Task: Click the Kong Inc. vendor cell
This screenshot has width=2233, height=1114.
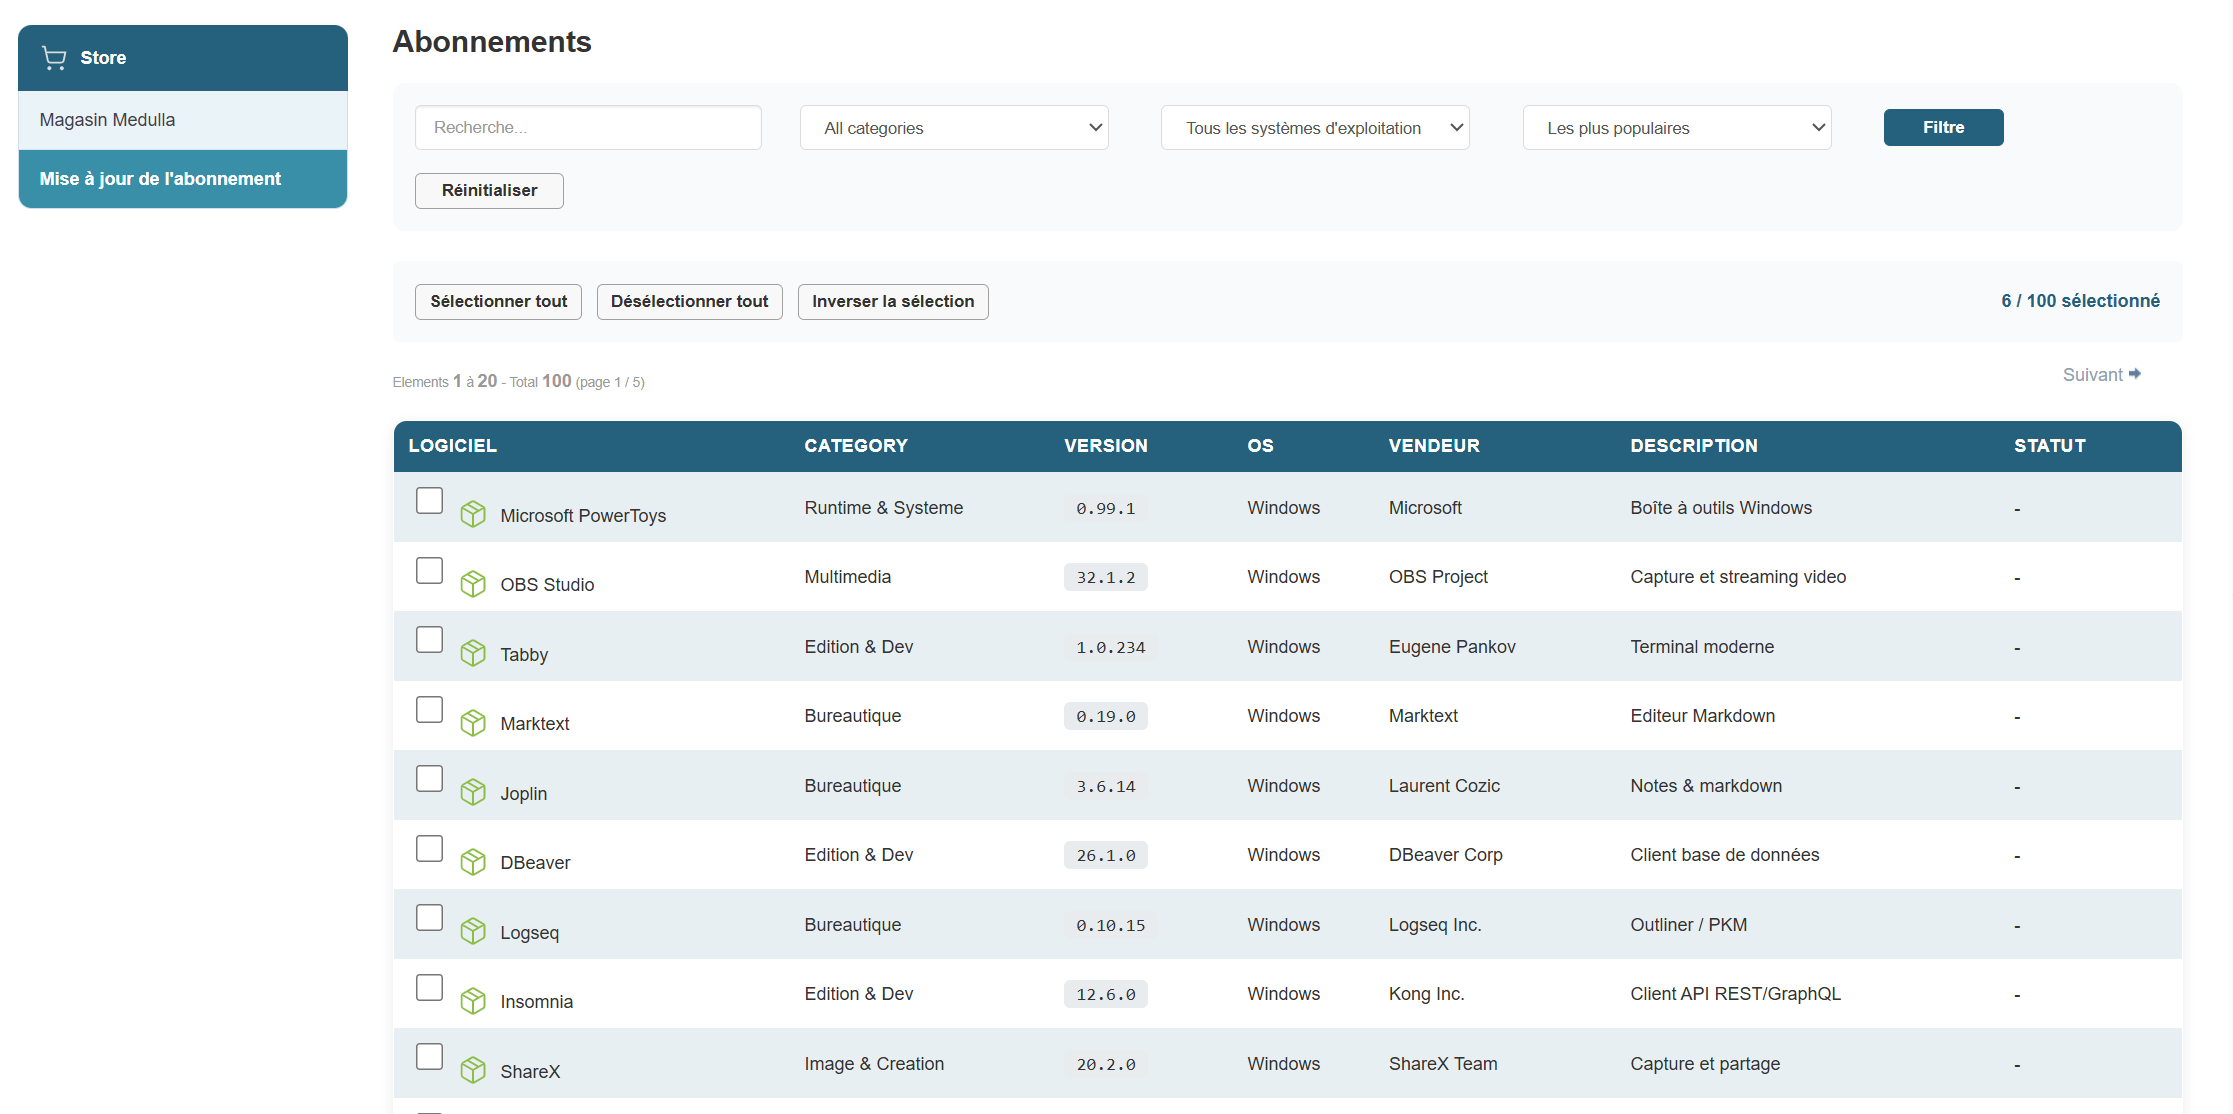Action: pos(1426,994)
